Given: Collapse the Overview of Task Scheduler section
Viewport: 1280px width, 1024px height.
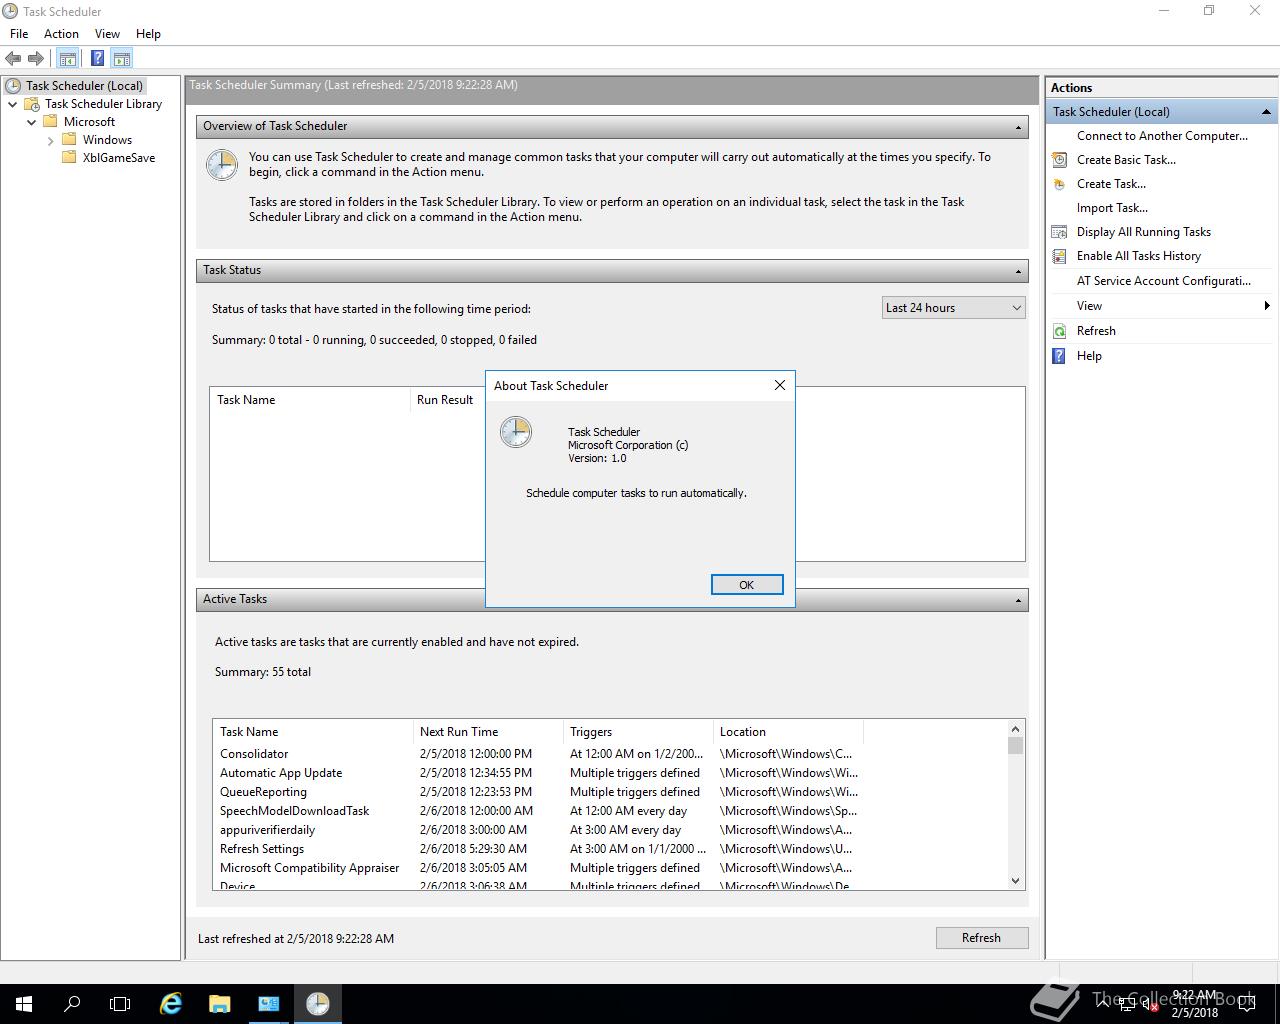Looking at the screenshot, I should click(x=1018, y=127).
